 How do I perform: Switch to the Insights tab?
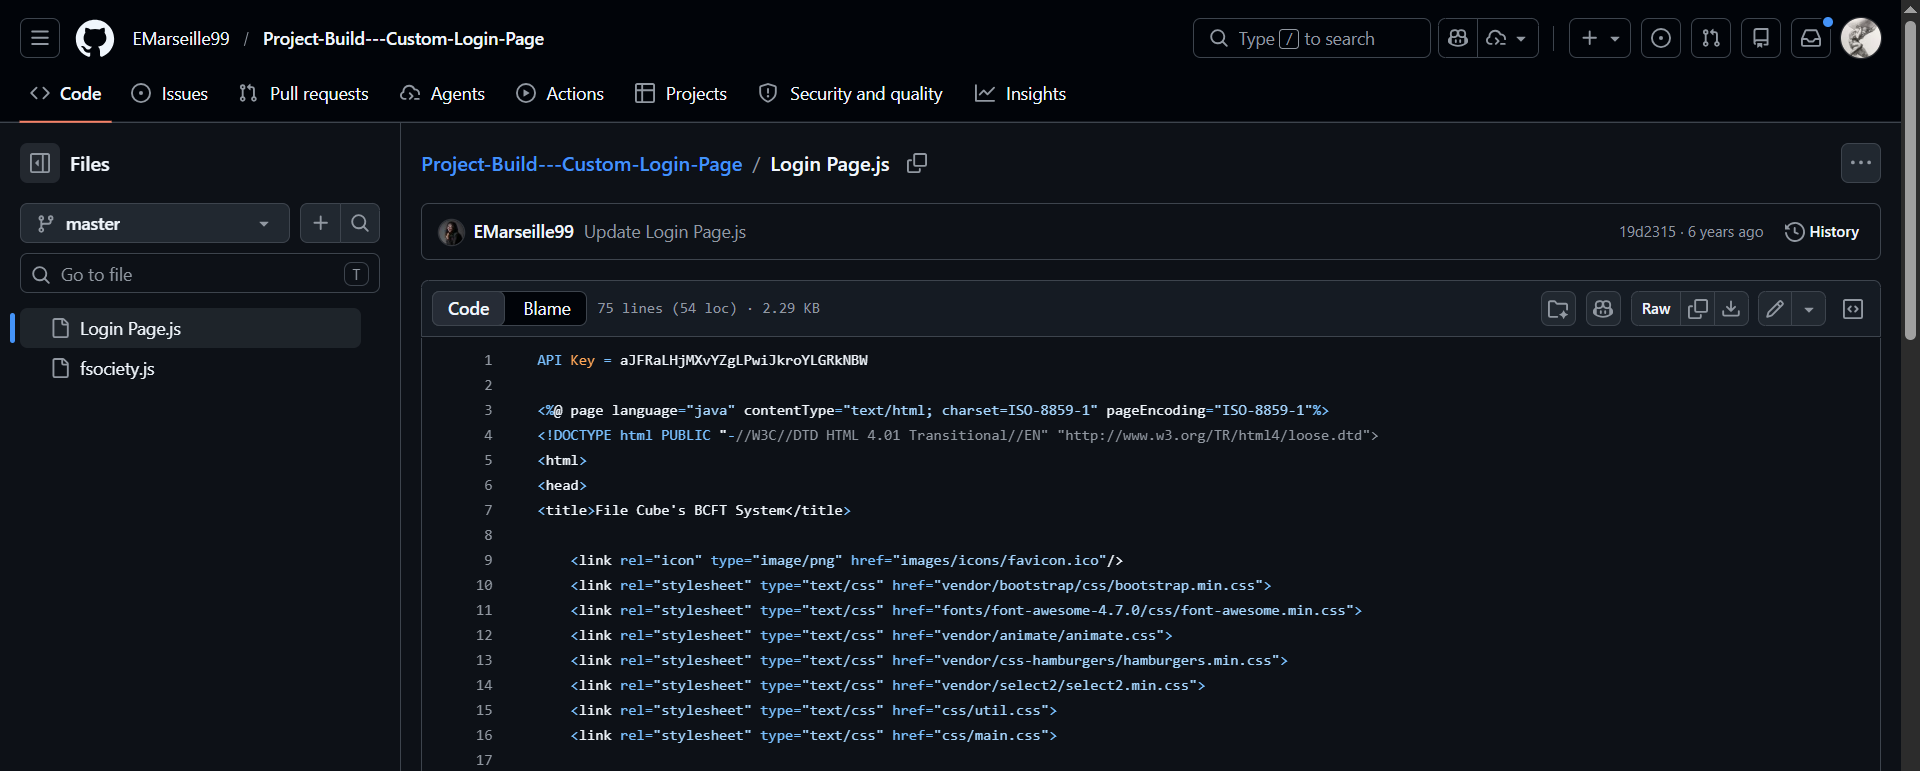1021,93
